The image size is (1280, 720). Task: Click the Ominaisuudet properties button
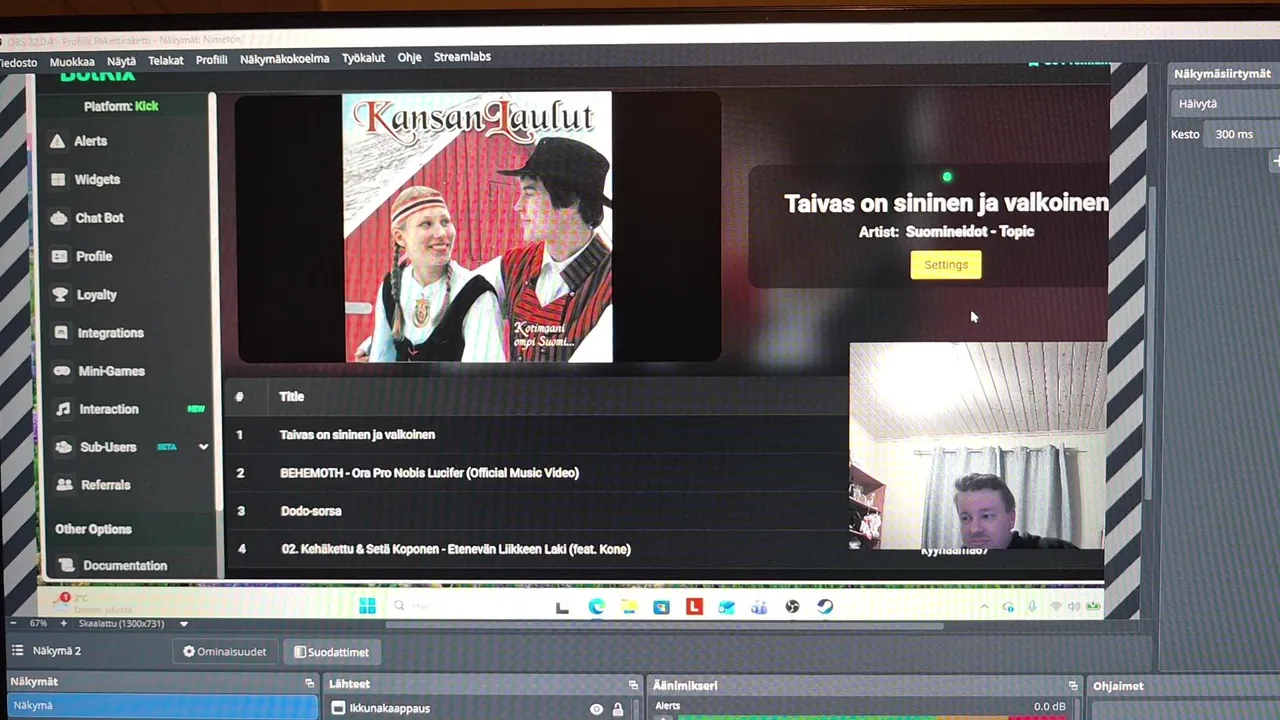[x=225, y=652]
